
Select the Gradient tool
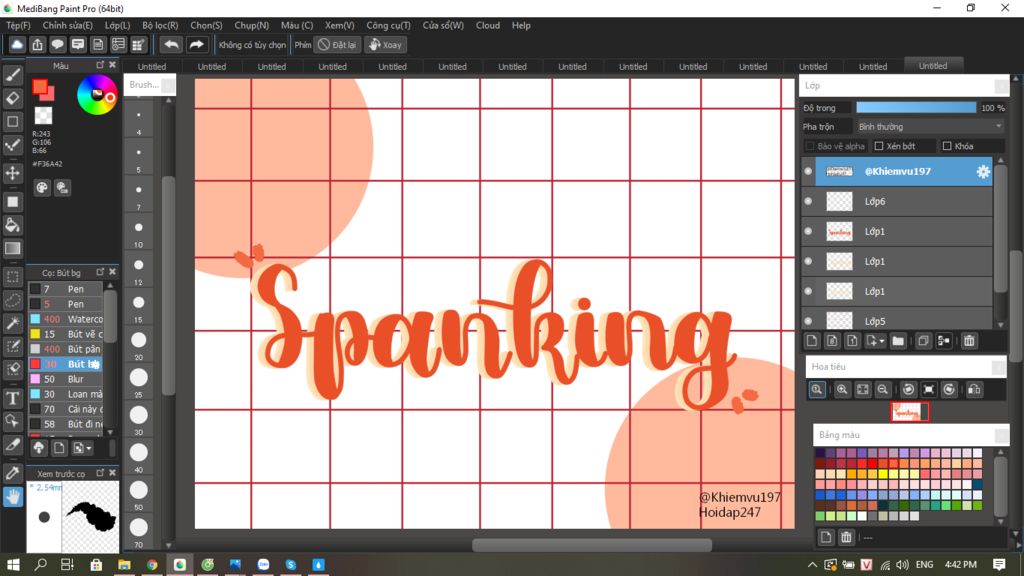[12, 248]
